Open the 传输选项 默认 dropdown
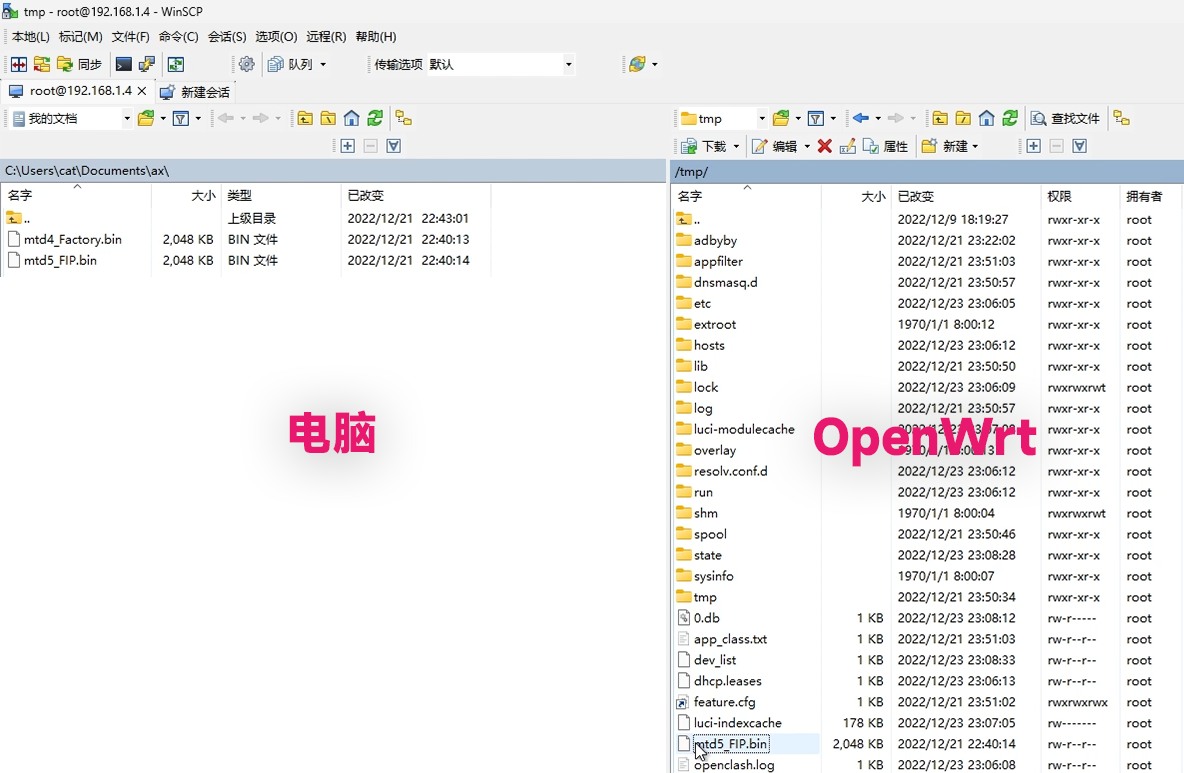The width and height of the screenshot is (1184, 773). 566,64
